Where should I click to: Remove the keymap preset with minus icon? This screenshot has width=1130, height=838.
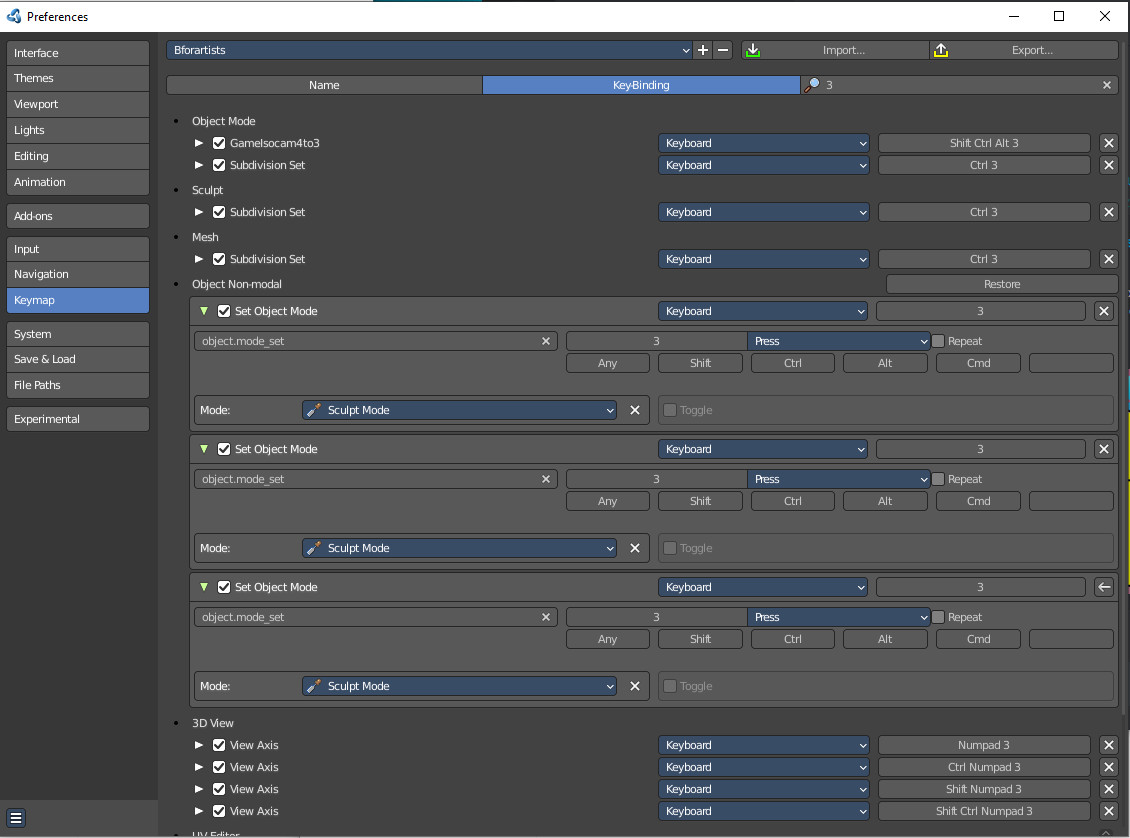coord(723,50)
